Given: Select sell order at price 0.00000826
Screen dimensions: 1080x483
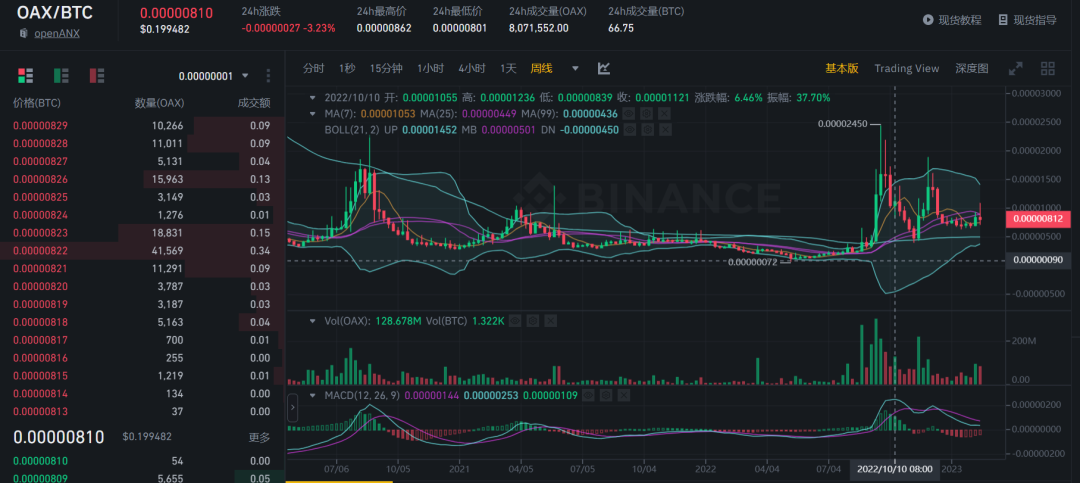Looking at the screenshot, I should 142,179.
